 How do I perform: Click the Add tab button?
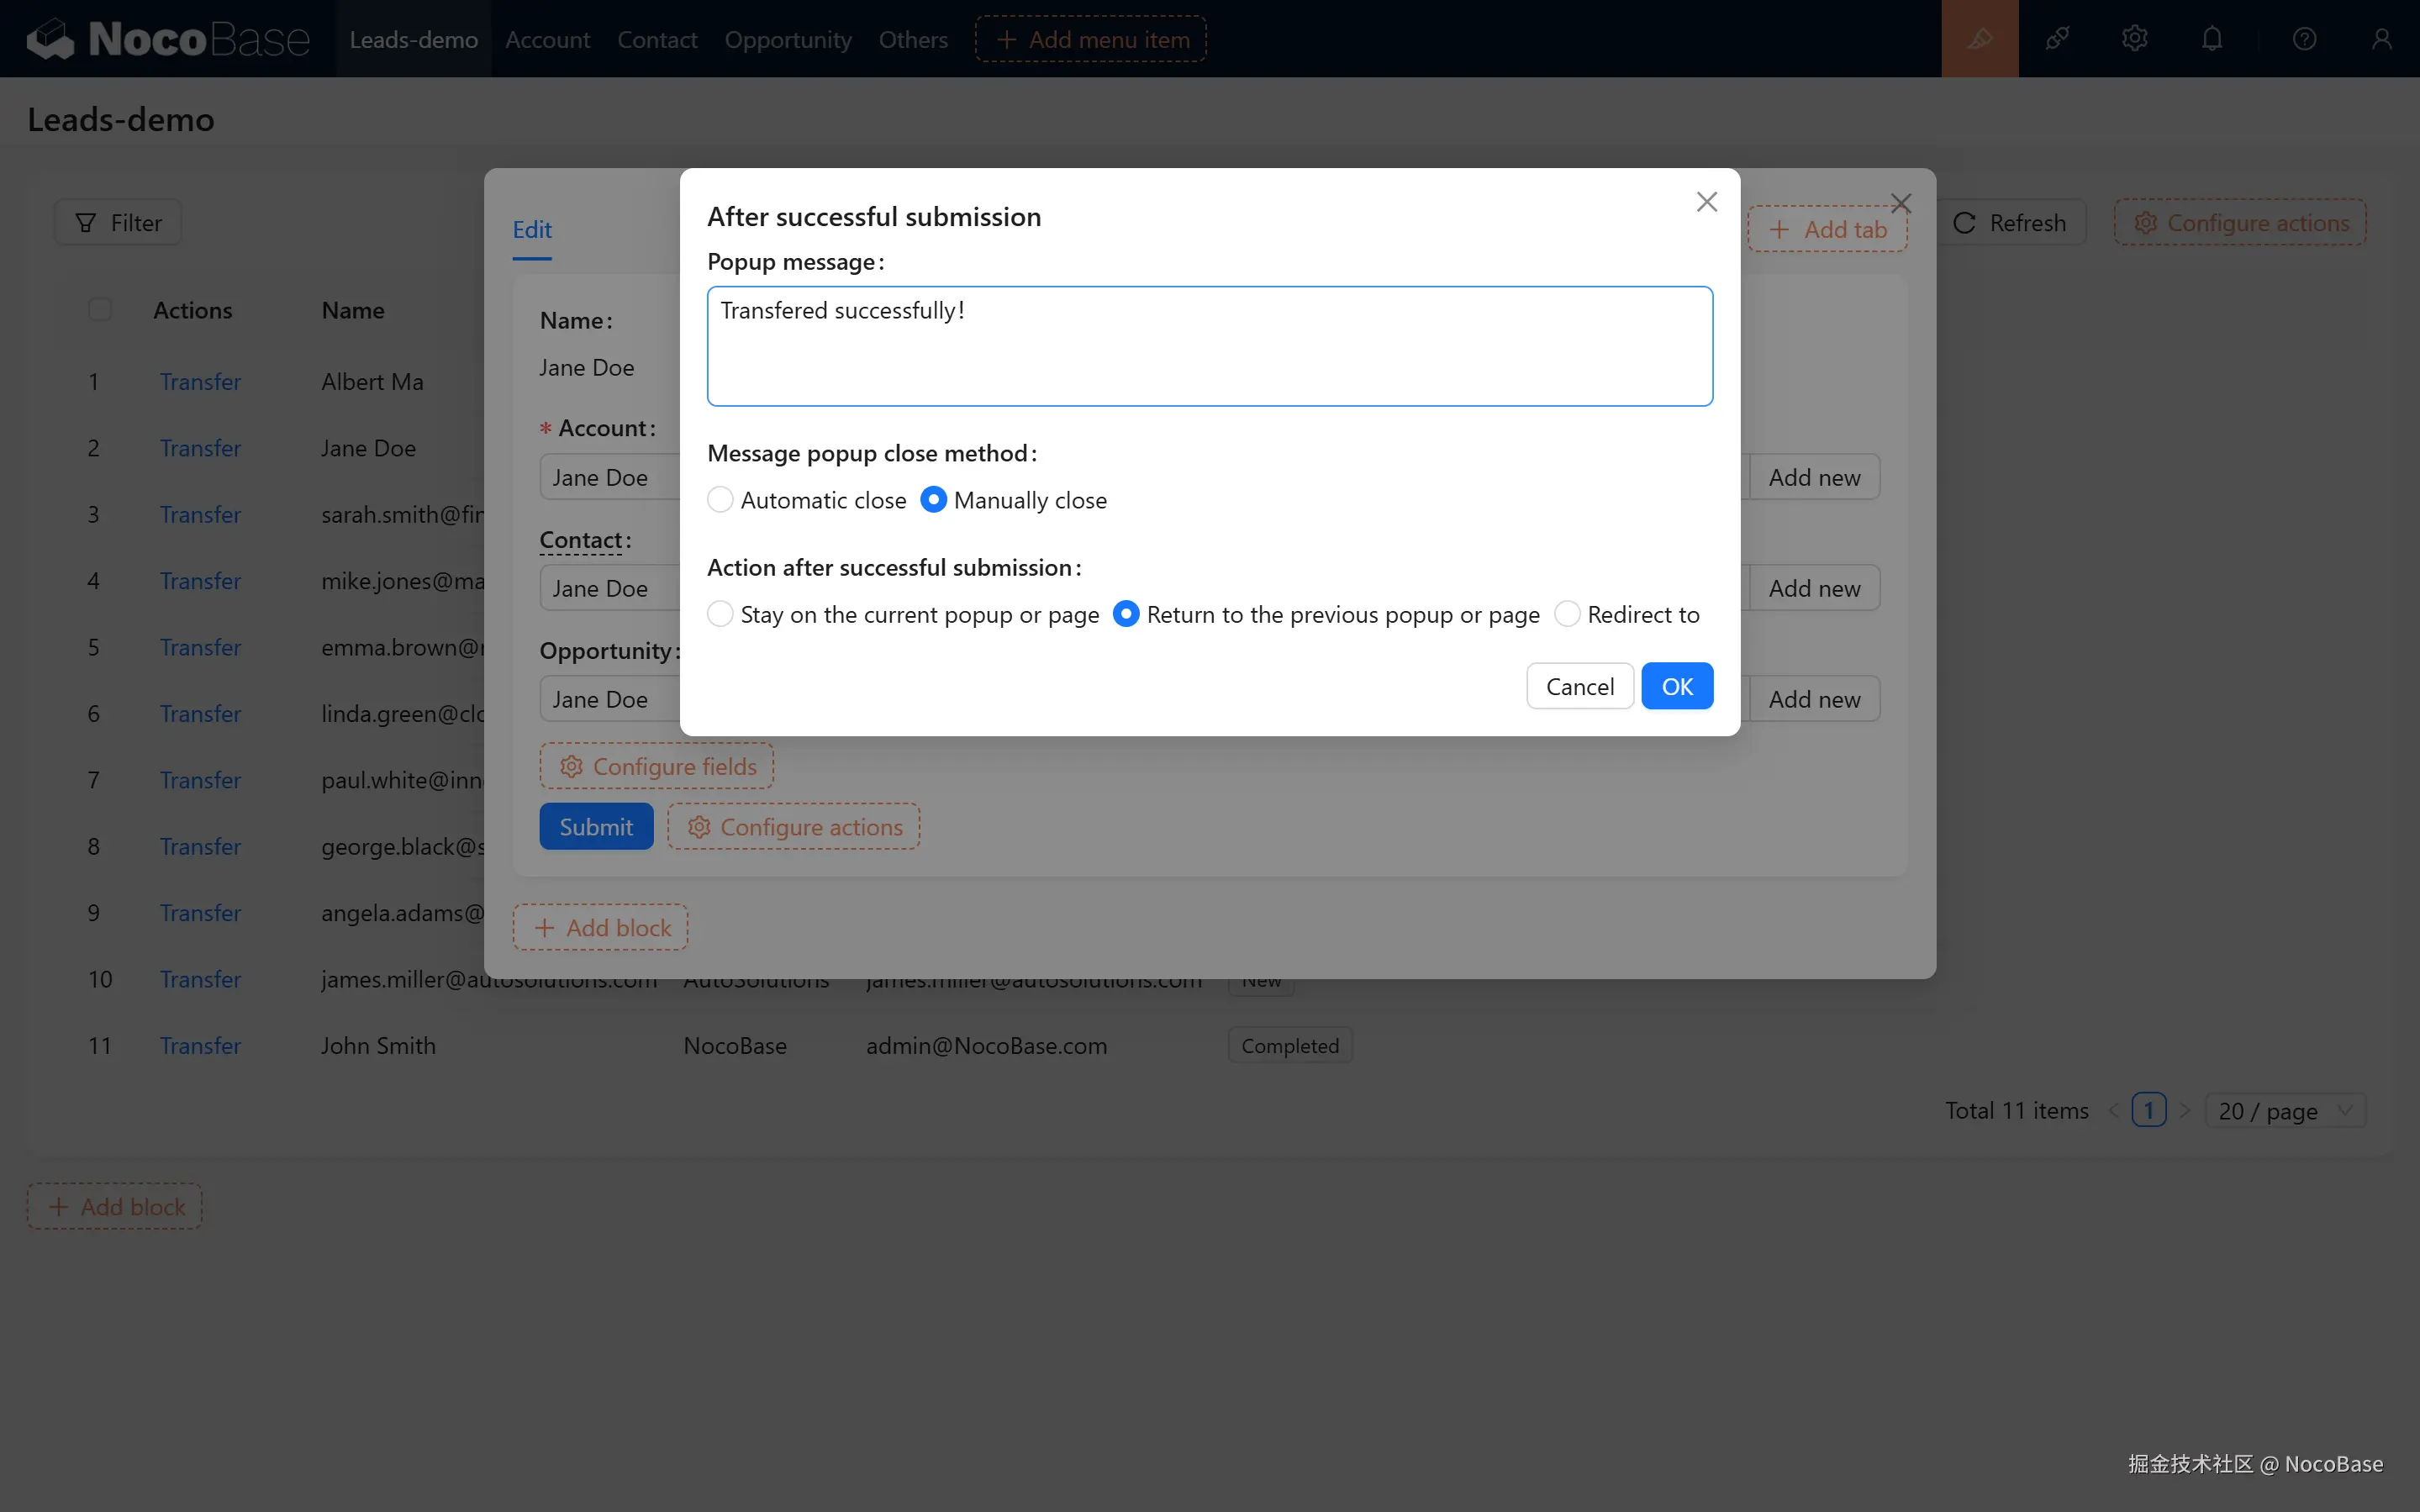tap(1827, 229)
